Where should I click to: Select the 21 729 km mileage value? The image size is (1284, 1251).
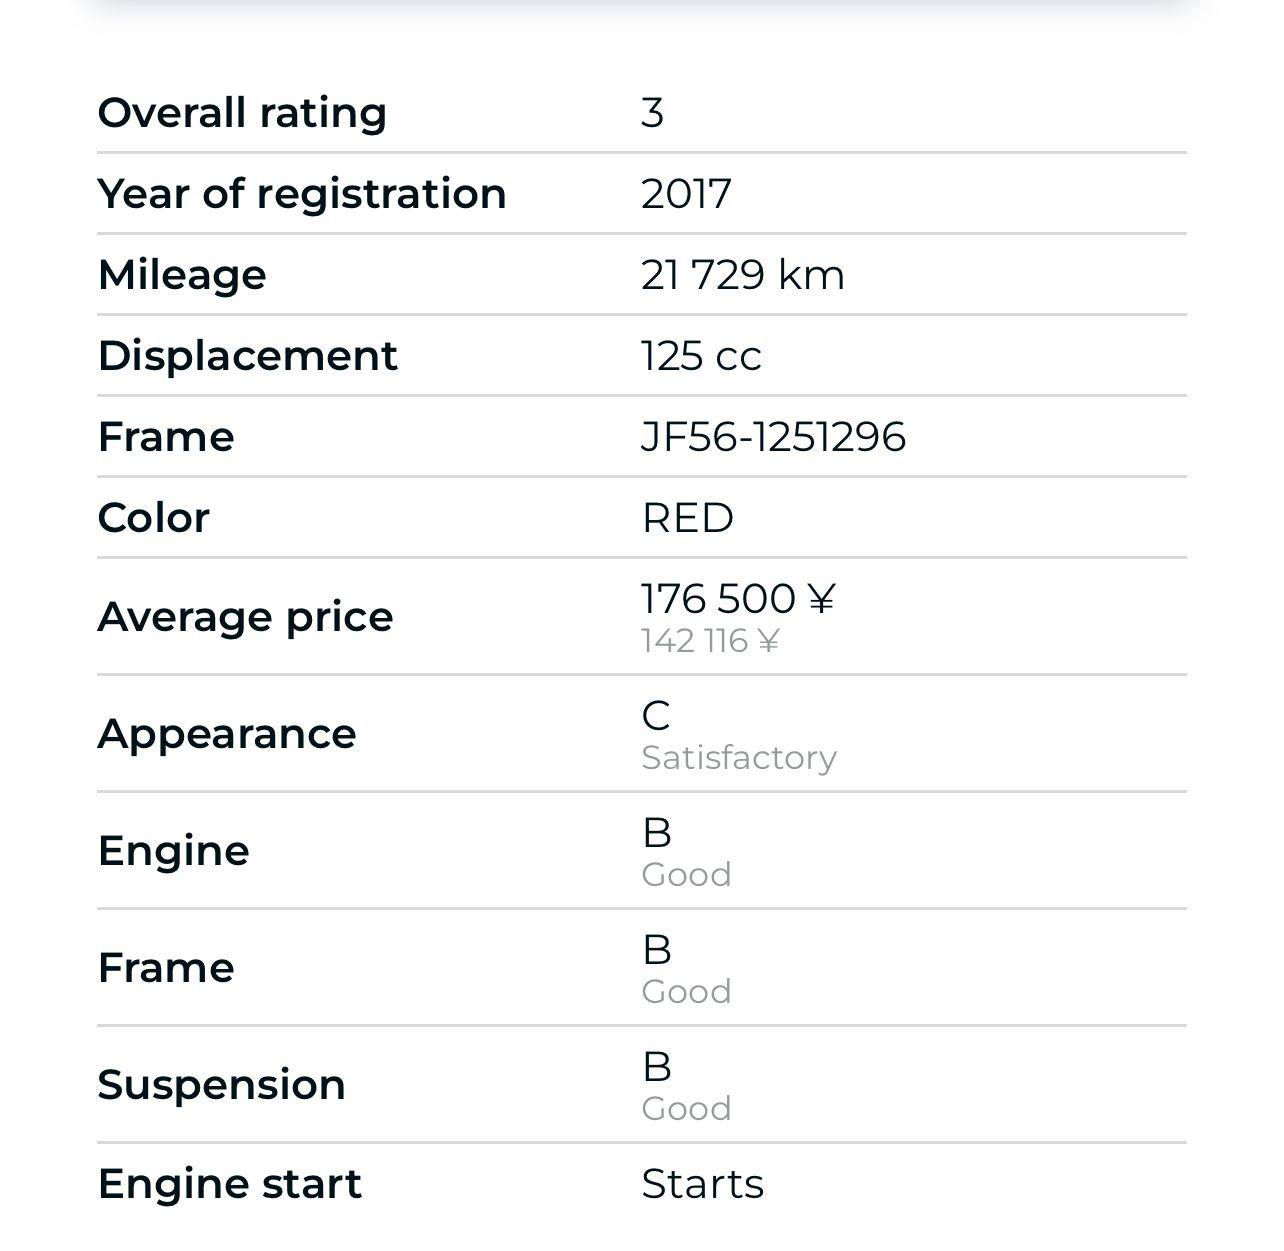click(x=742, y=275)
